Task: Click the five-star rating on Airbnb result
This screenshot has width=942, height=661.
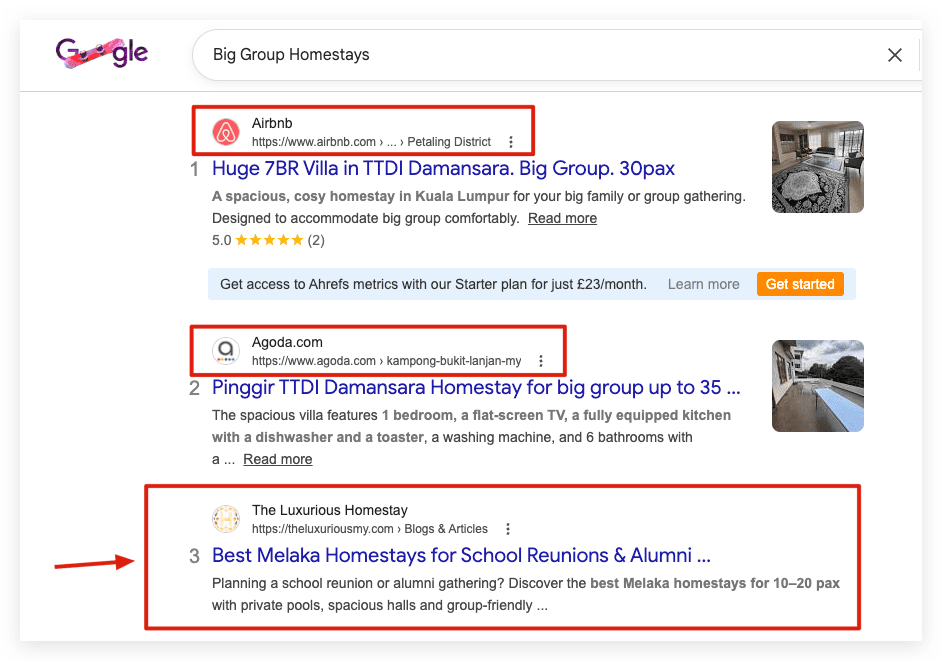Action: click(269, 240)
